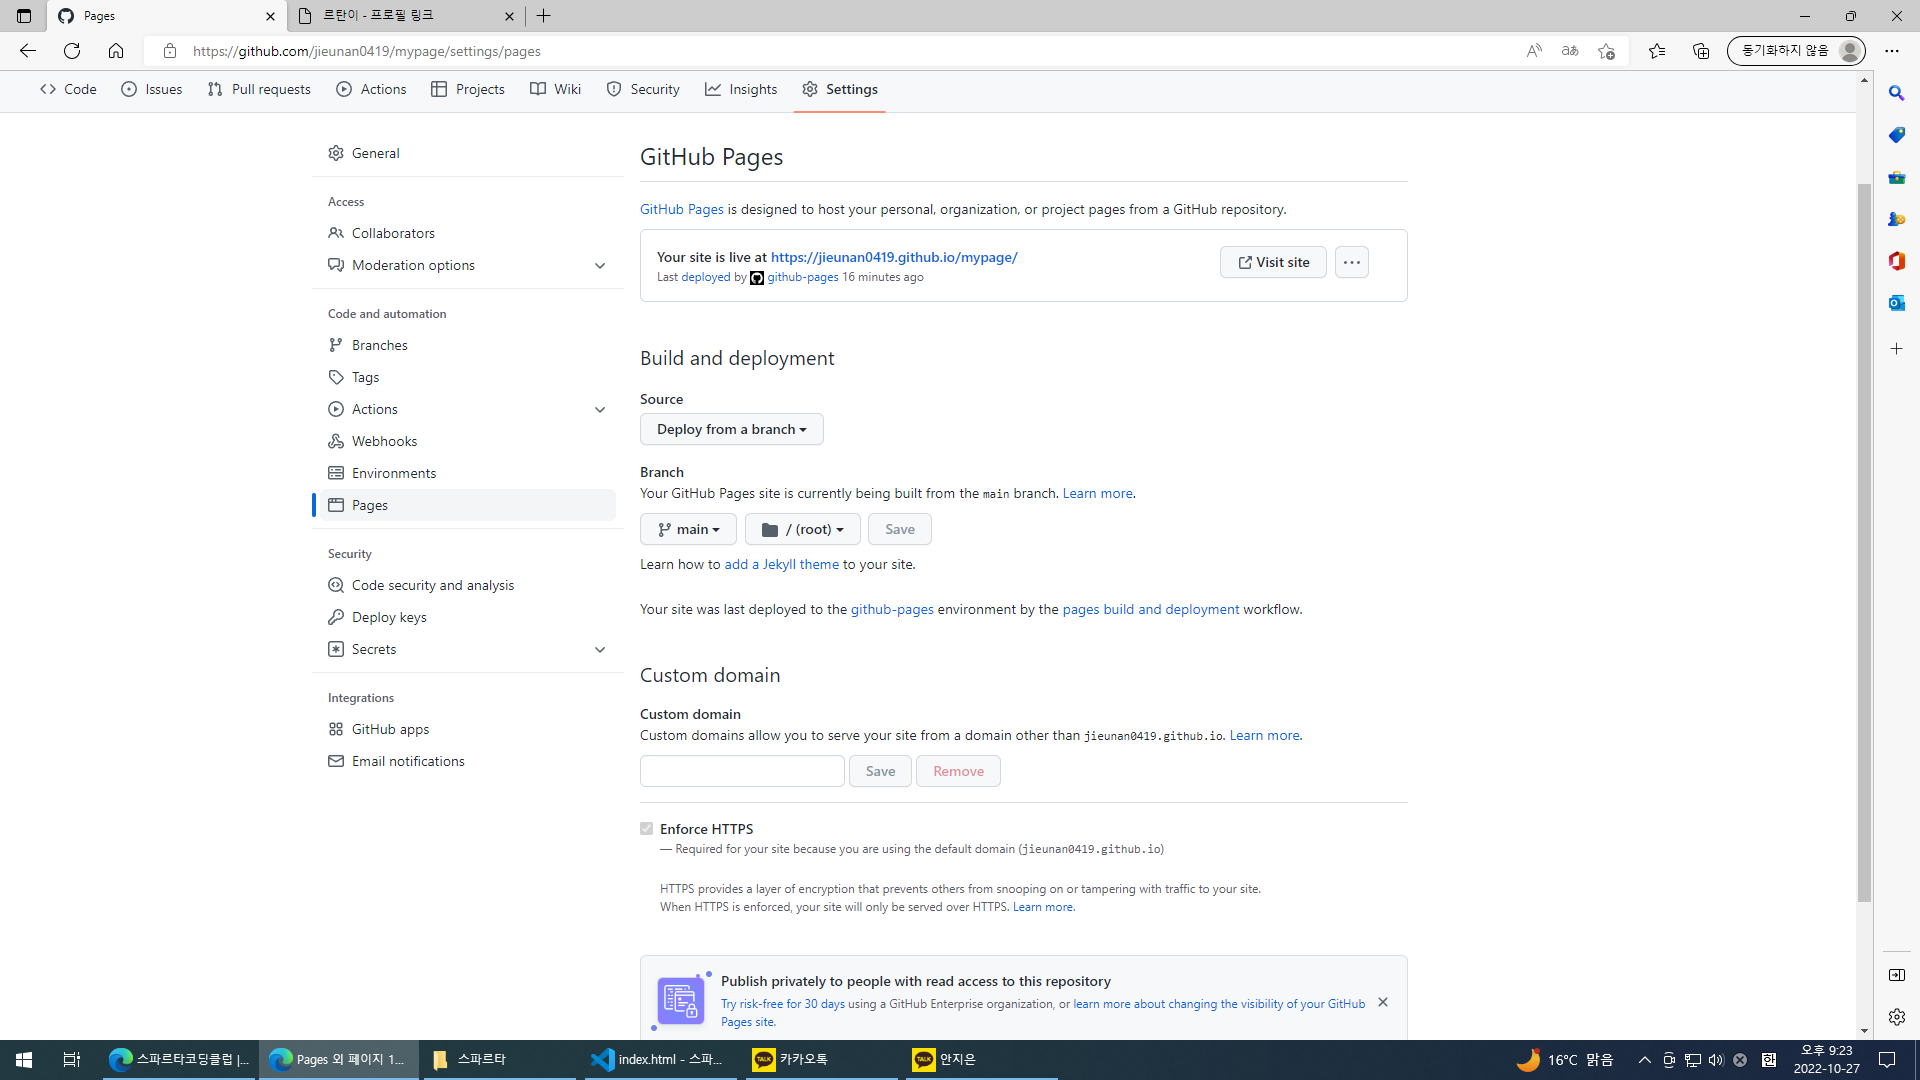Viewport: 1920px width, 1080px height.
Task: Switch to the second browser tab
Action: (406, 16)
